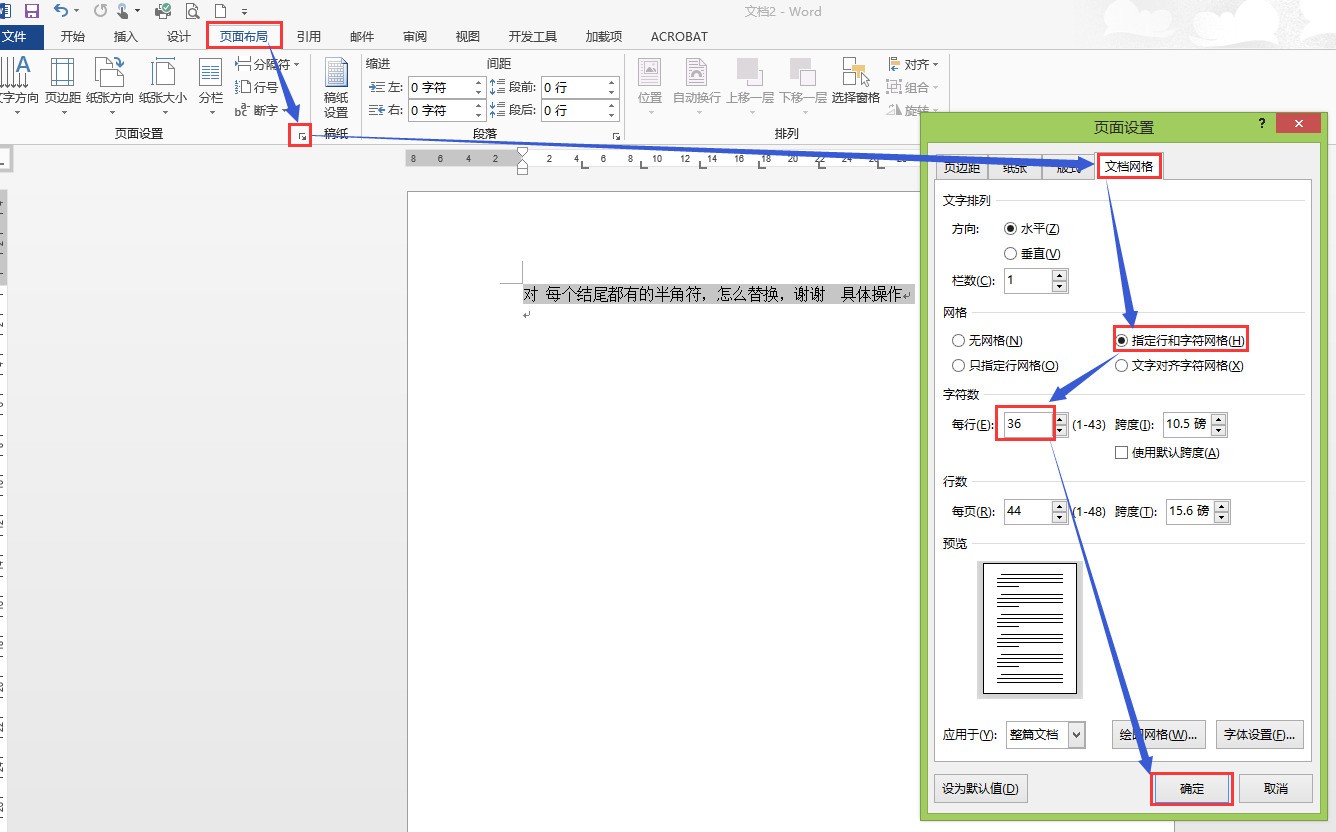This screenshot has height=832, width=1336.
Task: Click the 确定 button to confirm
Action: (x=1191, y=789)
